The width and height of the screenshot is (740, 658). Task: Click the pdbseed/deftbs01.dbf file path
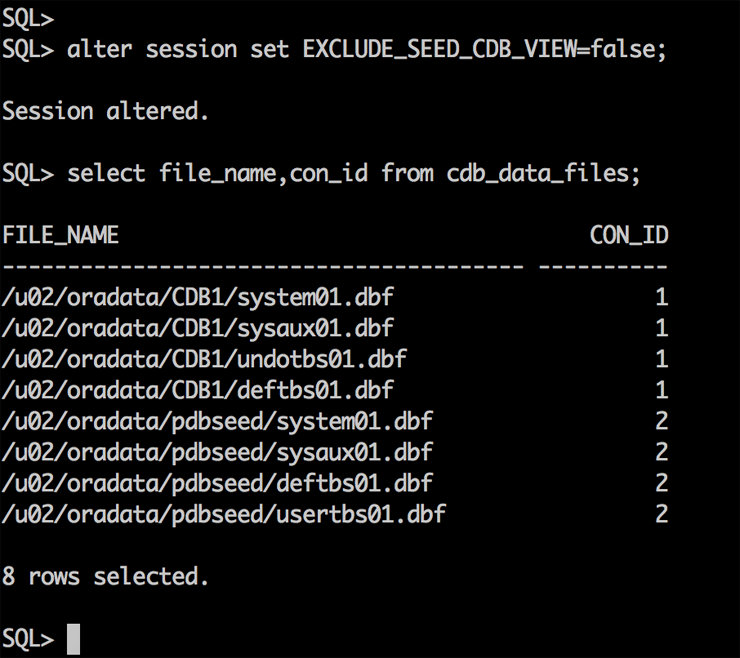click(217, 483)
